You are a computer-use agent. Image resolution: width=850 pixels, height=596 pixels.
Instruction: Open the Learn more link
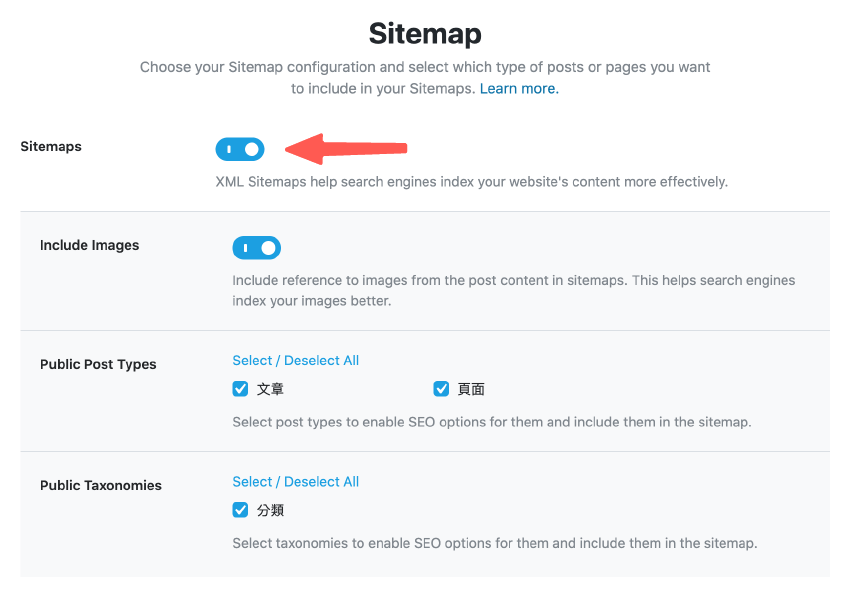point(518,88)
